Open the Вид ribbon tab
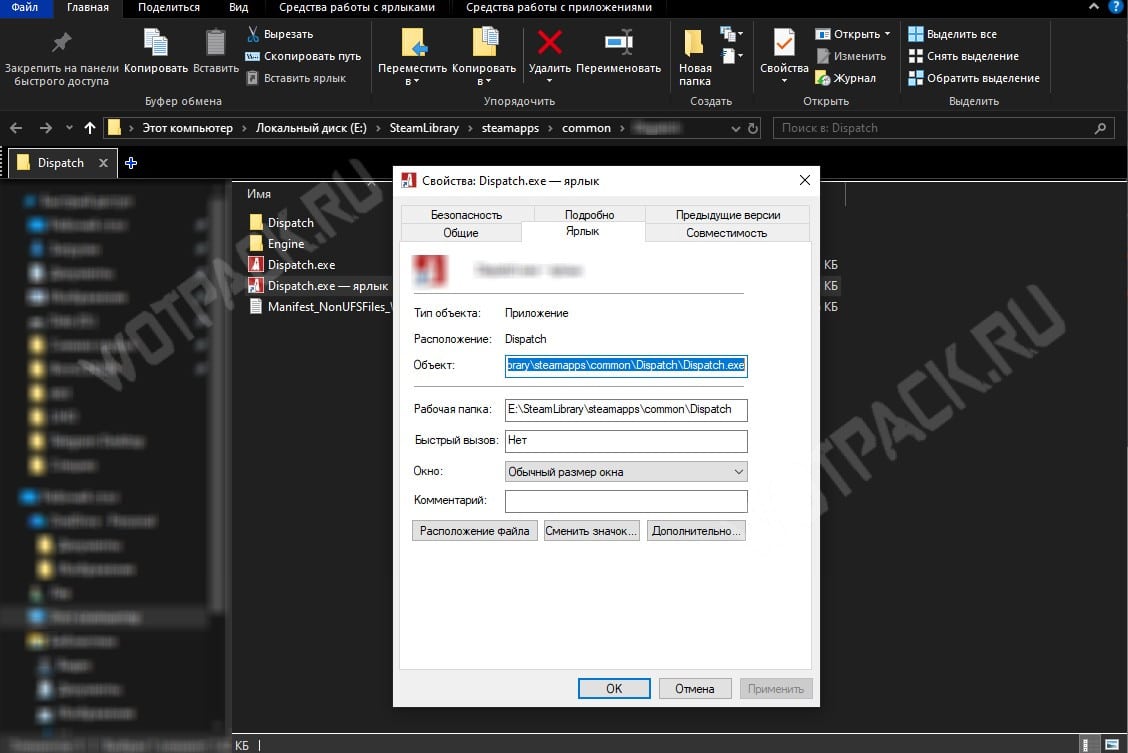This screenshot has height=753, width=1128. coord(238,8)
